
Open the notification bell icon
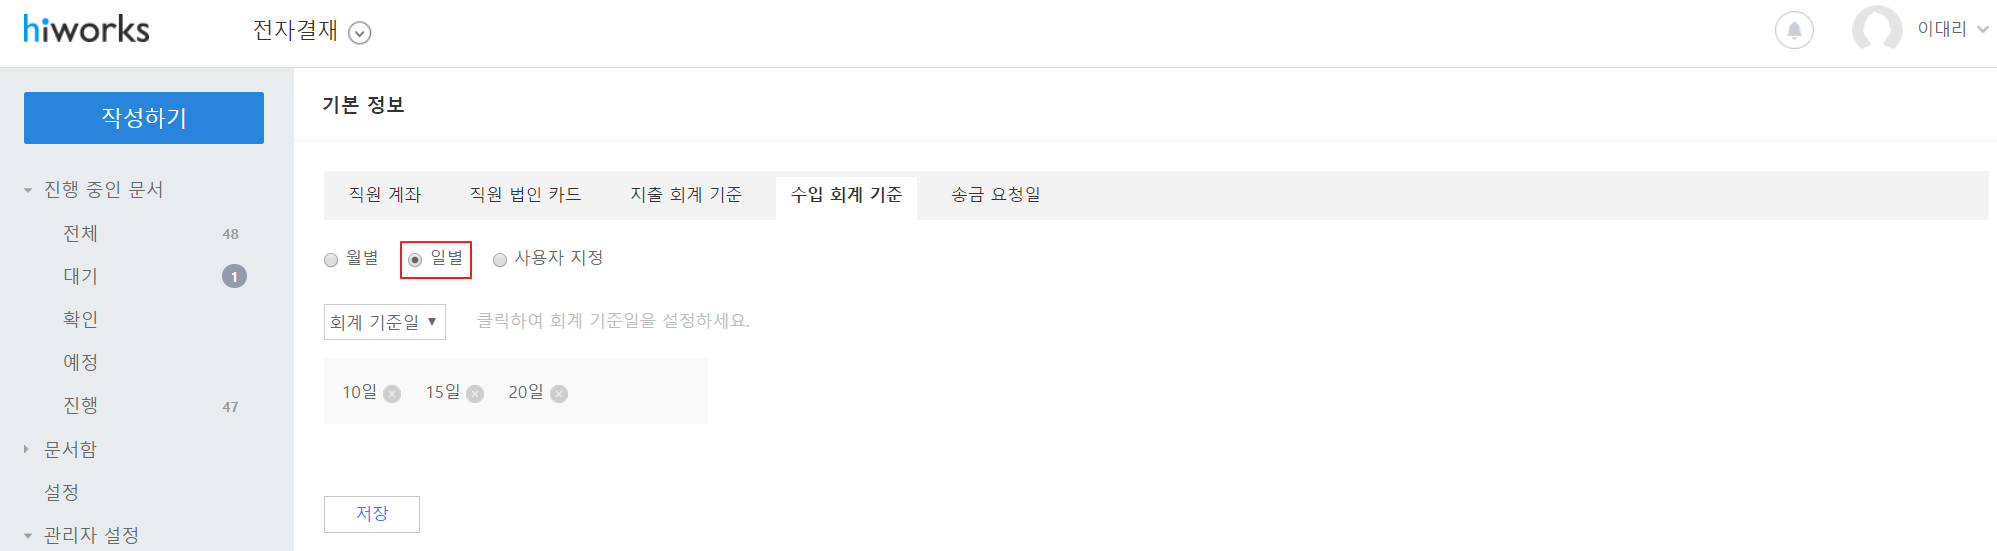[1794, 30]
